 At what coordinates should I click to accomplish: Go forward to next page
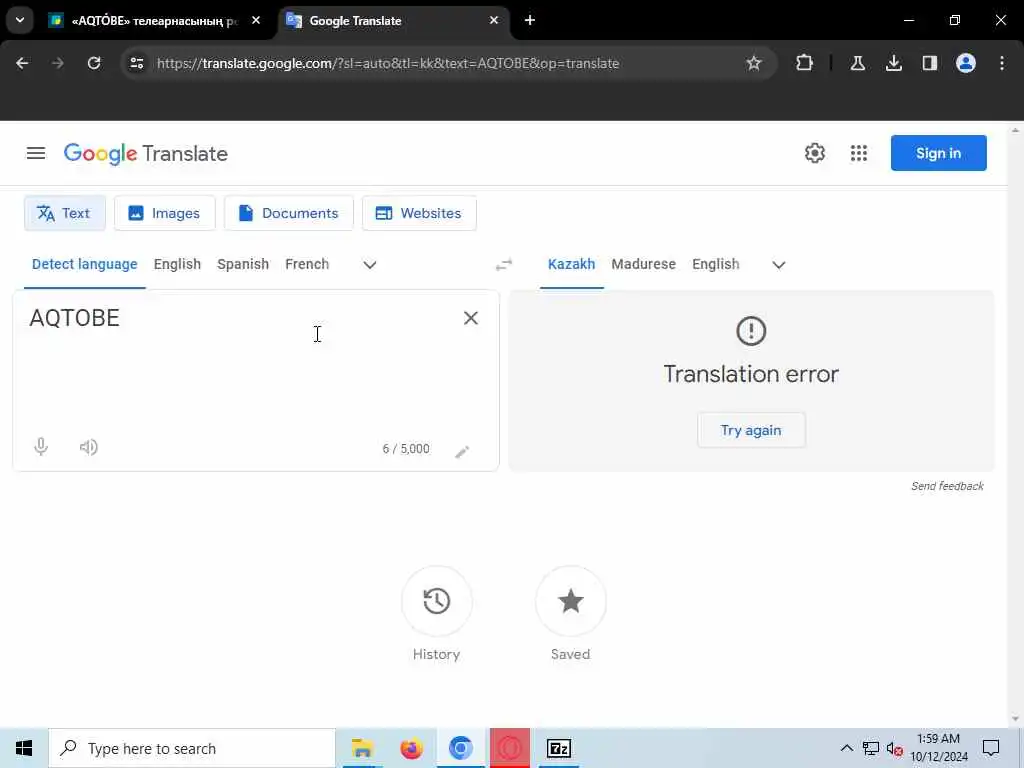58,63
